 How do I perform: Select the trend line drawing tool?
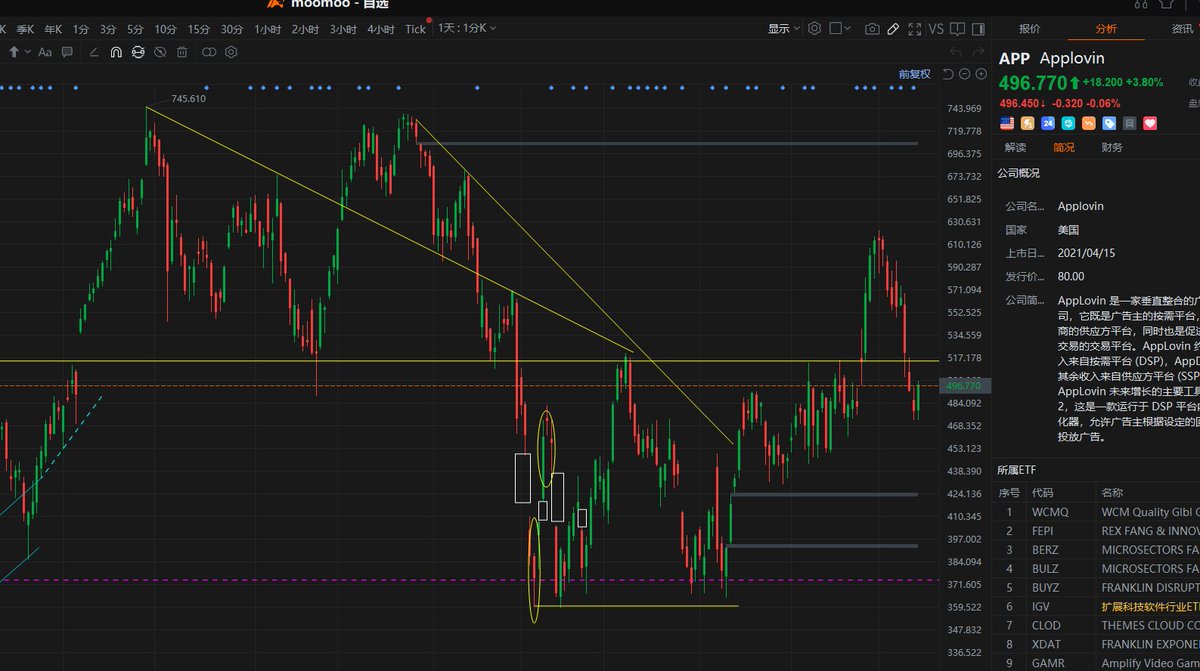pos(94,52)
